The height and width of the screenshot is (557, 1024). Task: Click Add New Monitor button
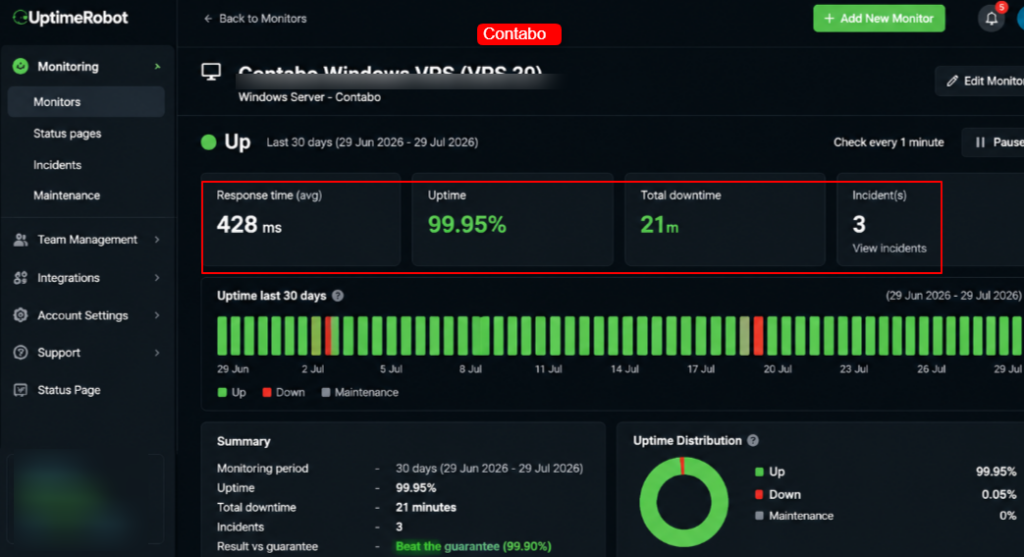(x=879, y=18)
